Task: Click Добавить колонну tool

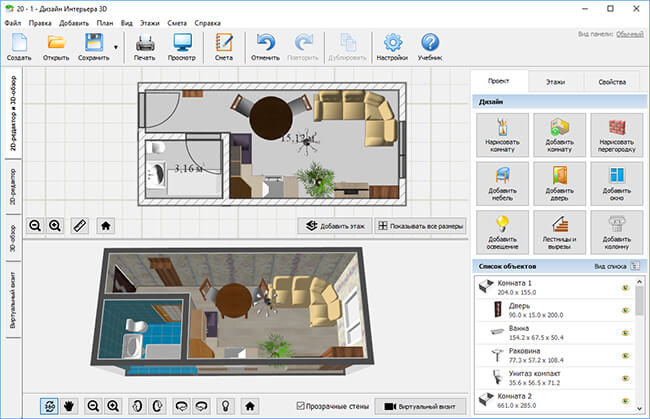Action: click(617, 232)
